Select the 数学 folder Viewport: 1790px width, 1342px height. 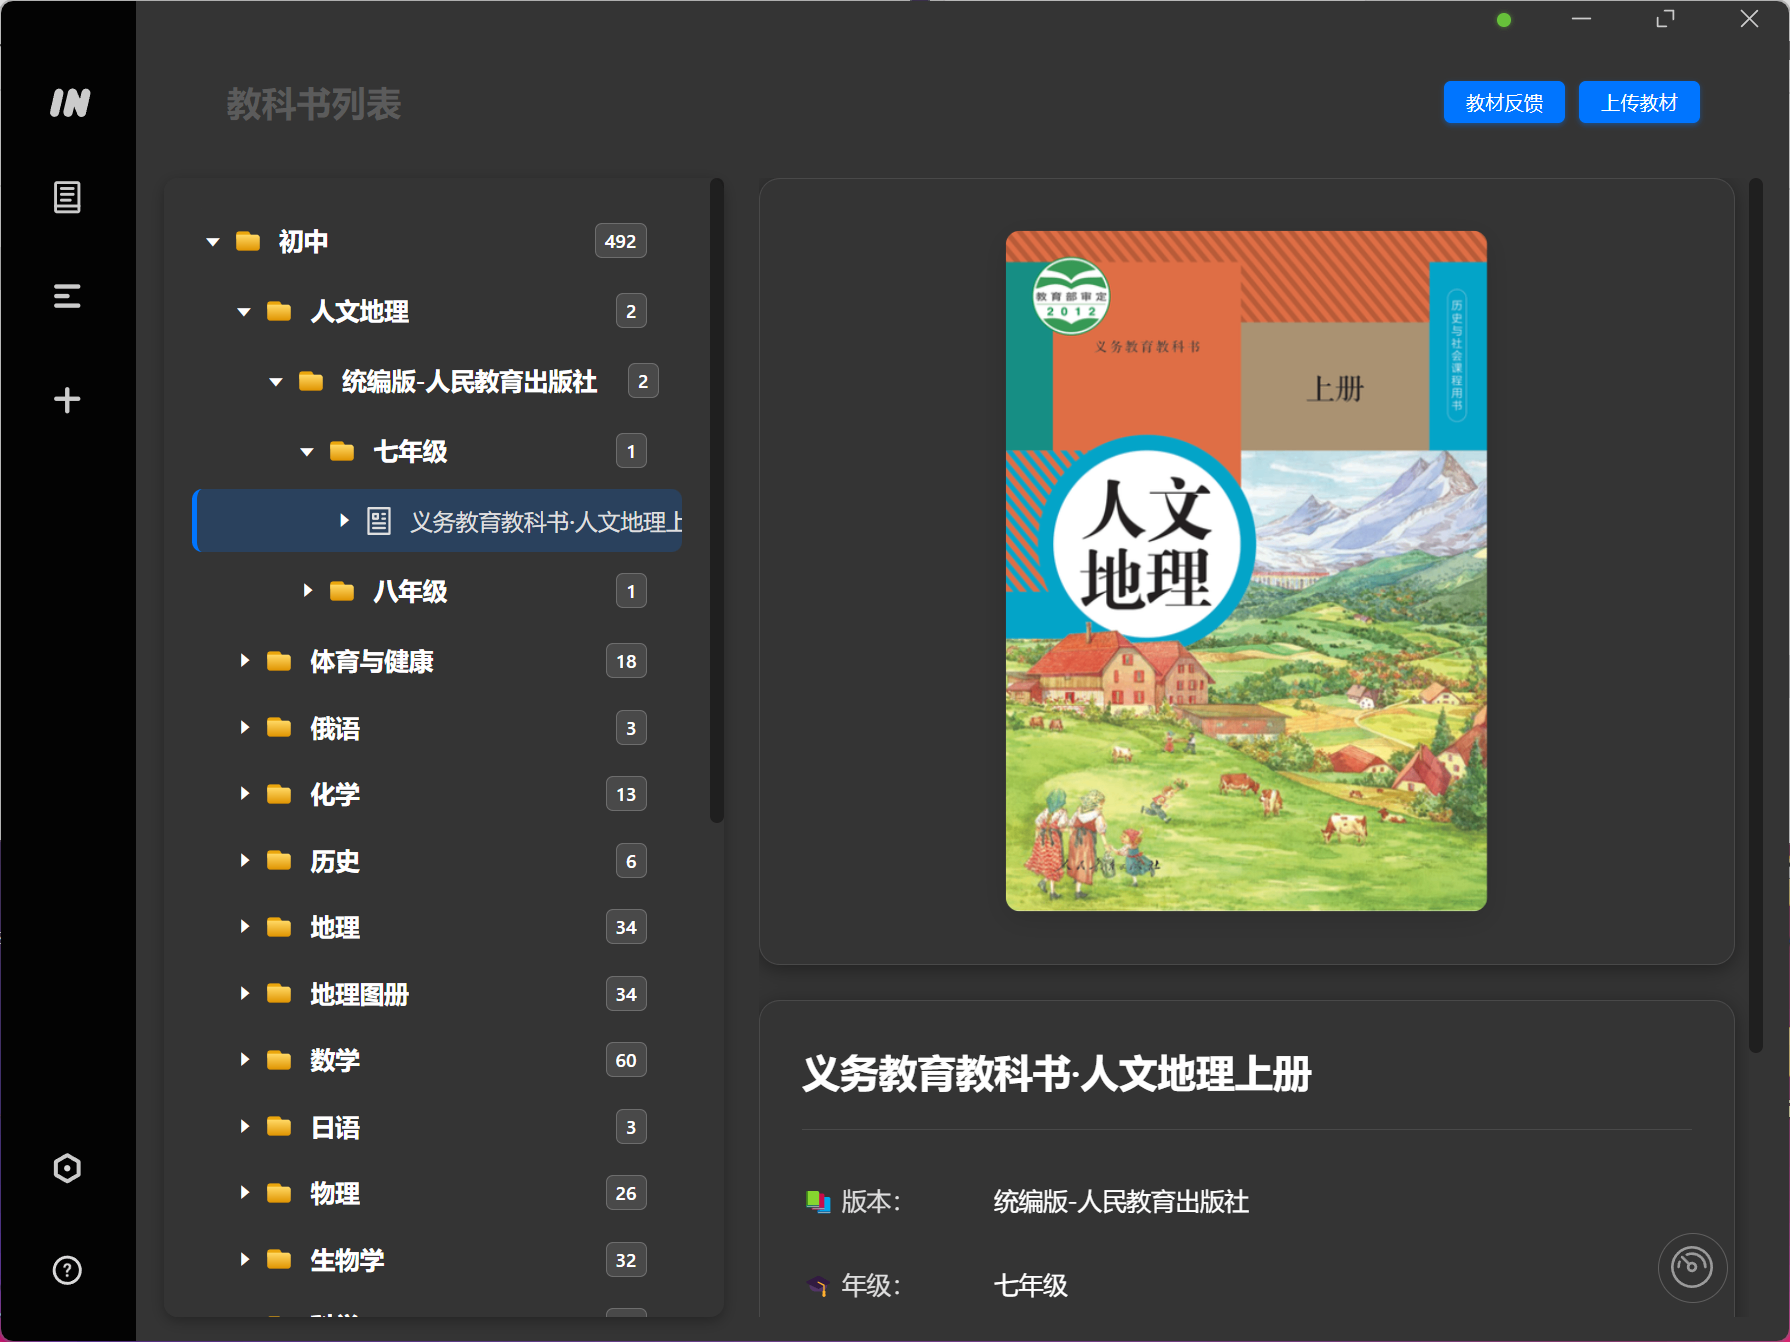pos(334,1060)
